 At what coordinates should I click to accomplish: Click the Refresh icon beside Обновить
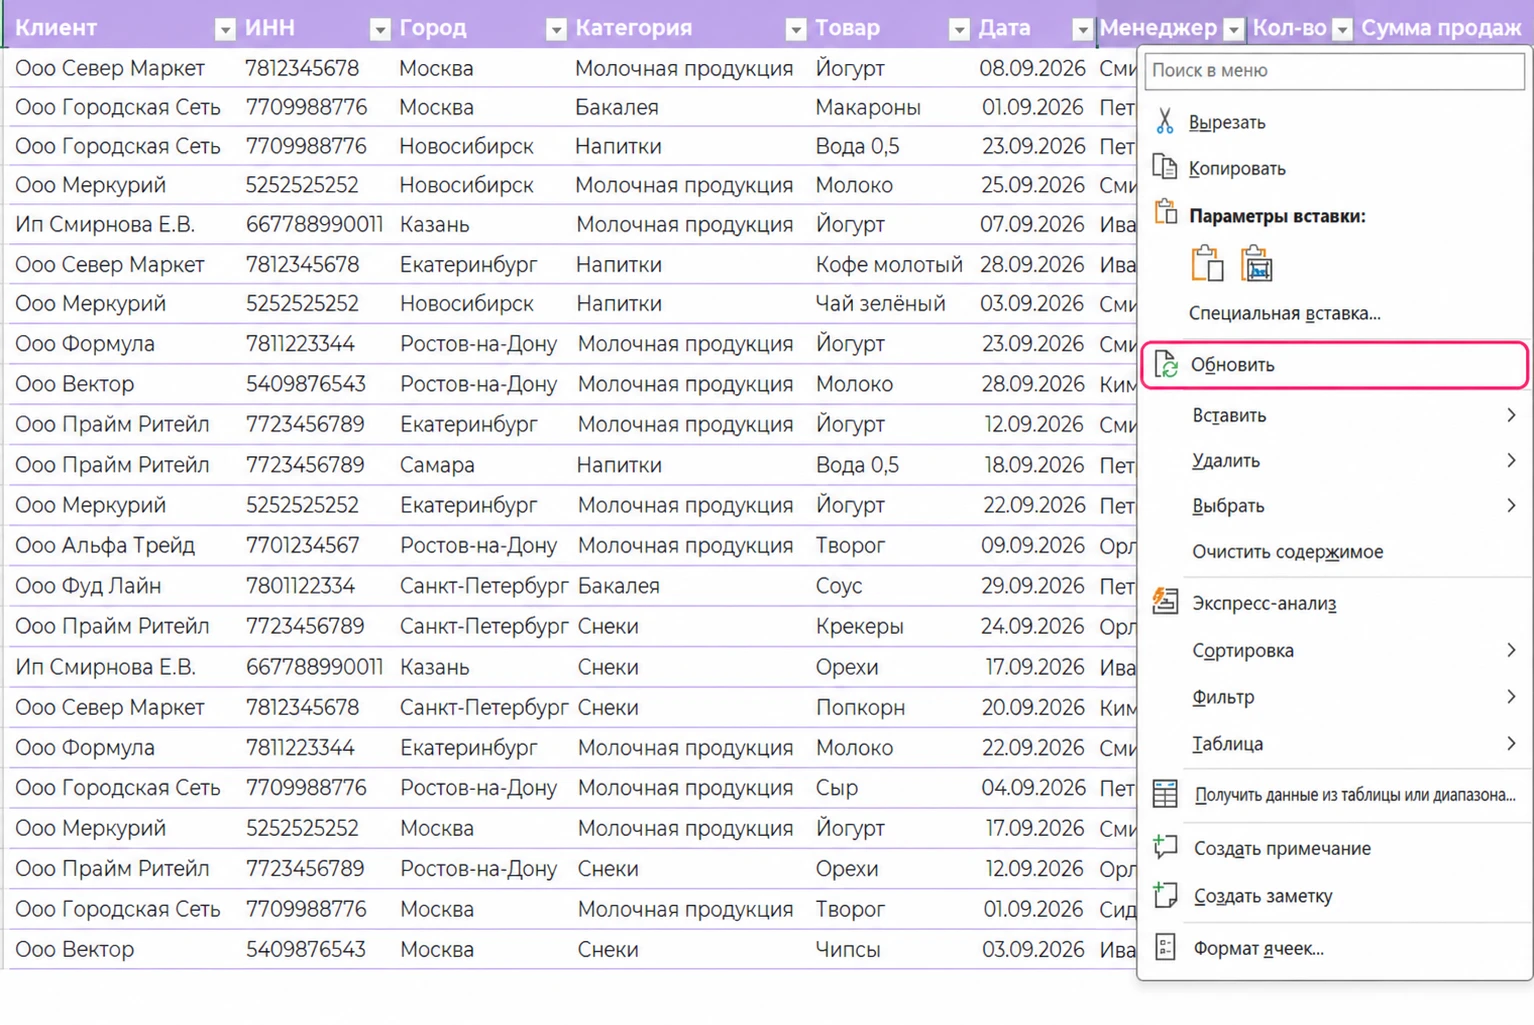click(x=1166, y=364)
